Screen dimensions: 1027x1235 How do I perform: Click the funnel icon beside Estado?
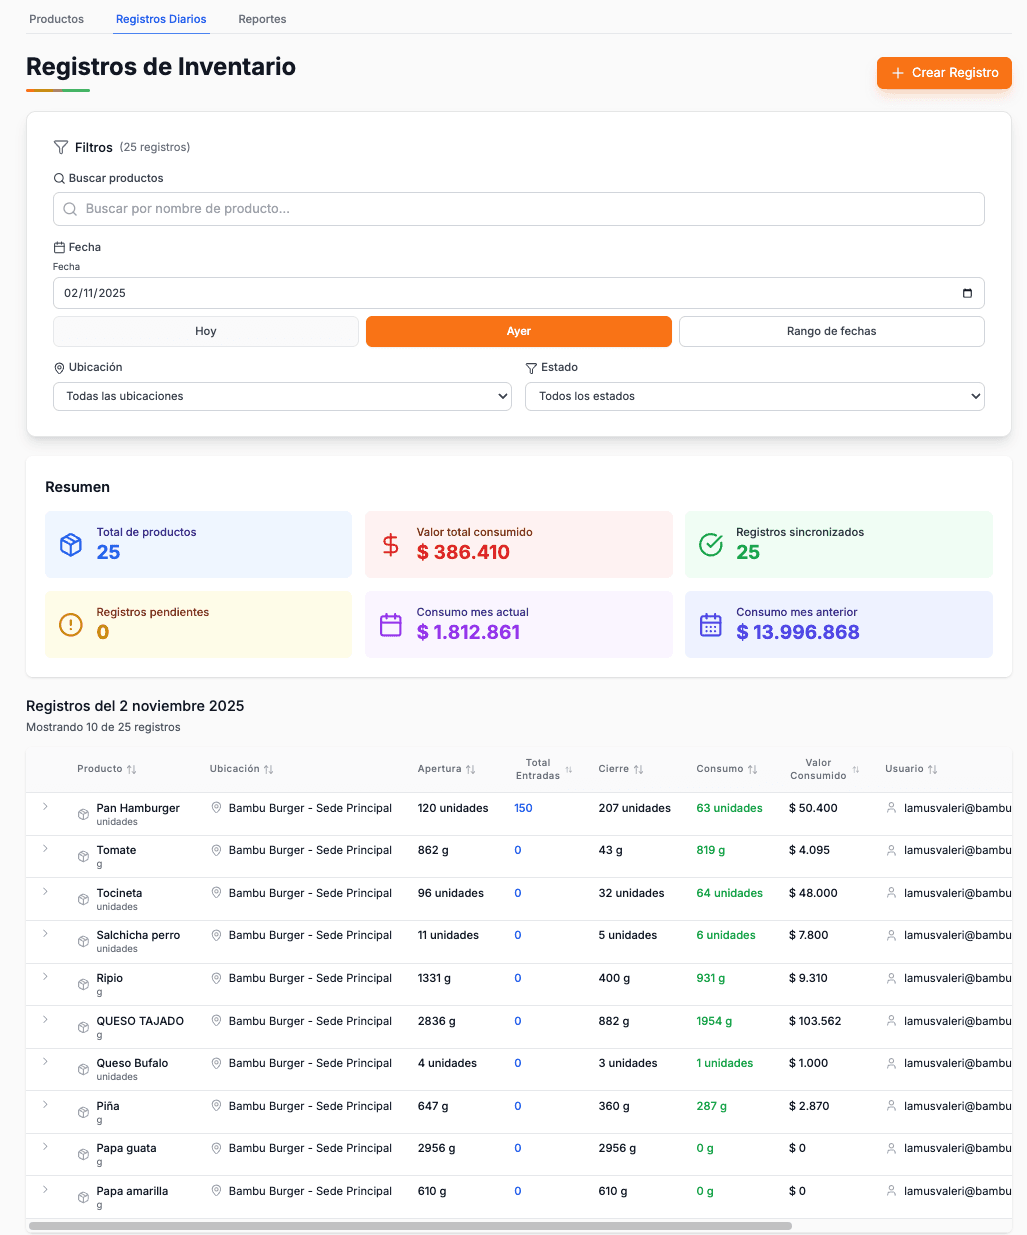pos(531,367)
